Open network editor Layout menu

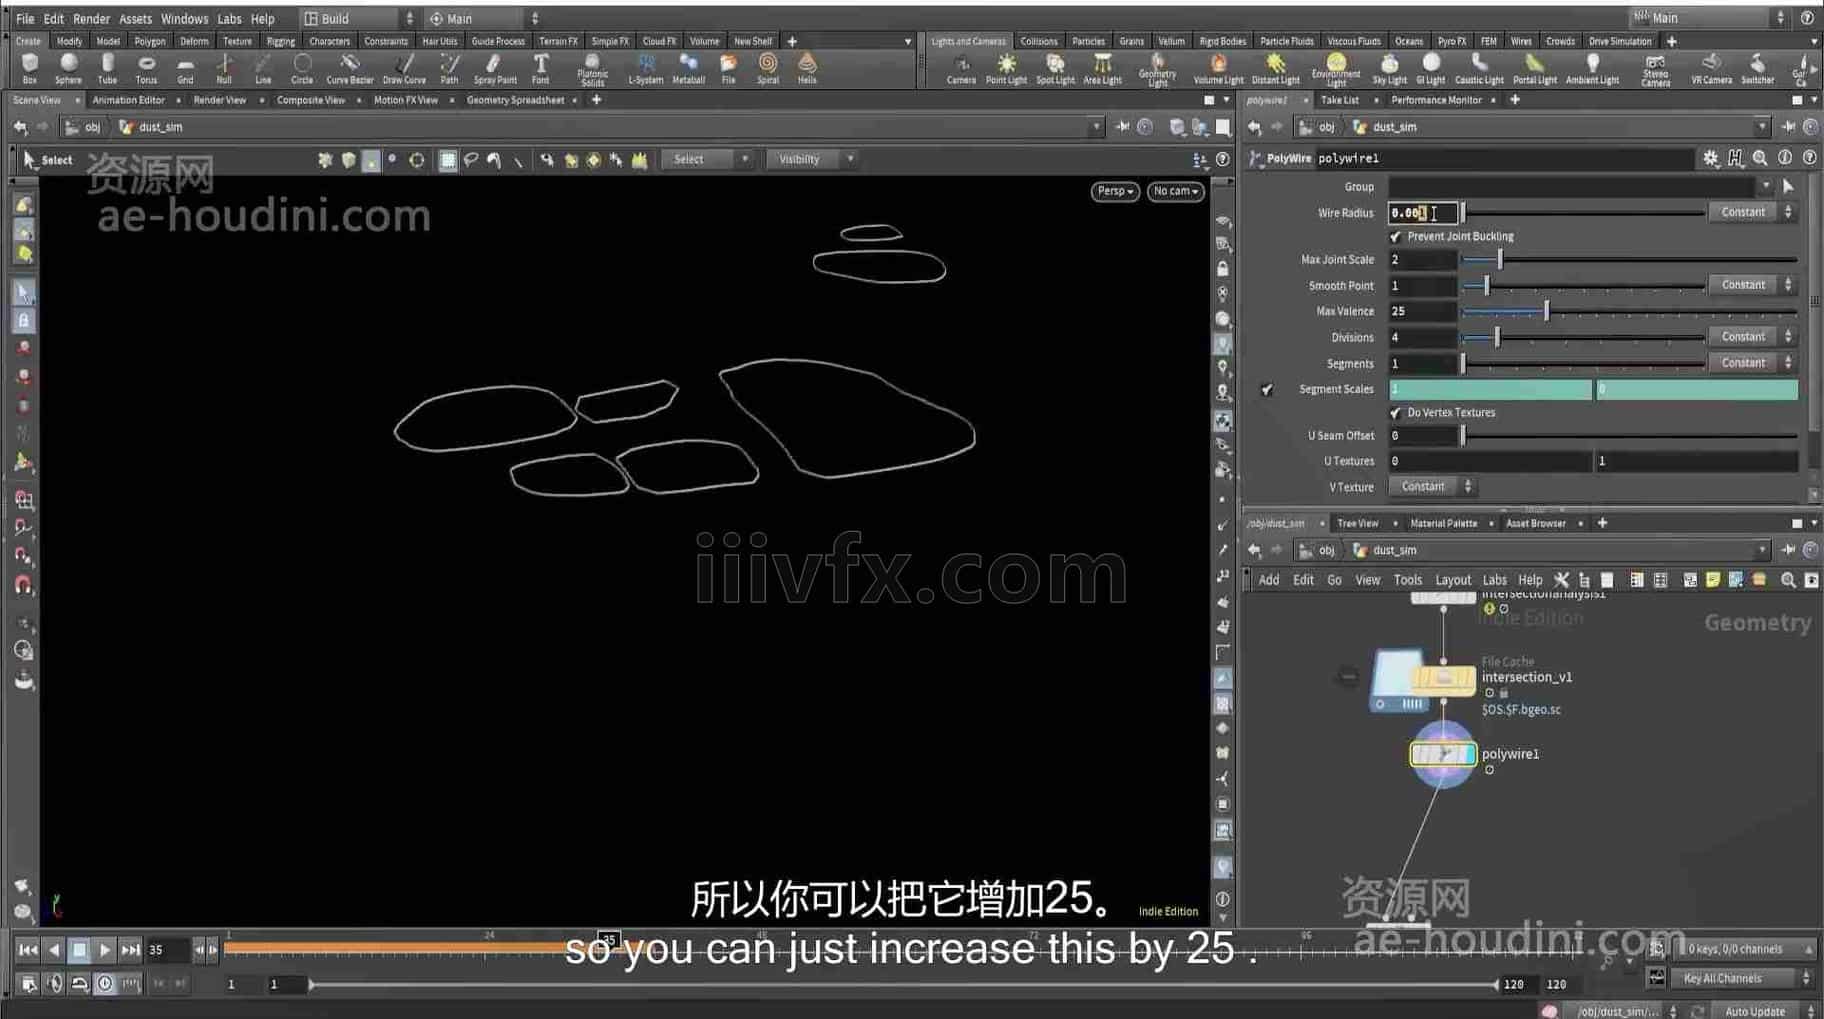[1453, 580]
